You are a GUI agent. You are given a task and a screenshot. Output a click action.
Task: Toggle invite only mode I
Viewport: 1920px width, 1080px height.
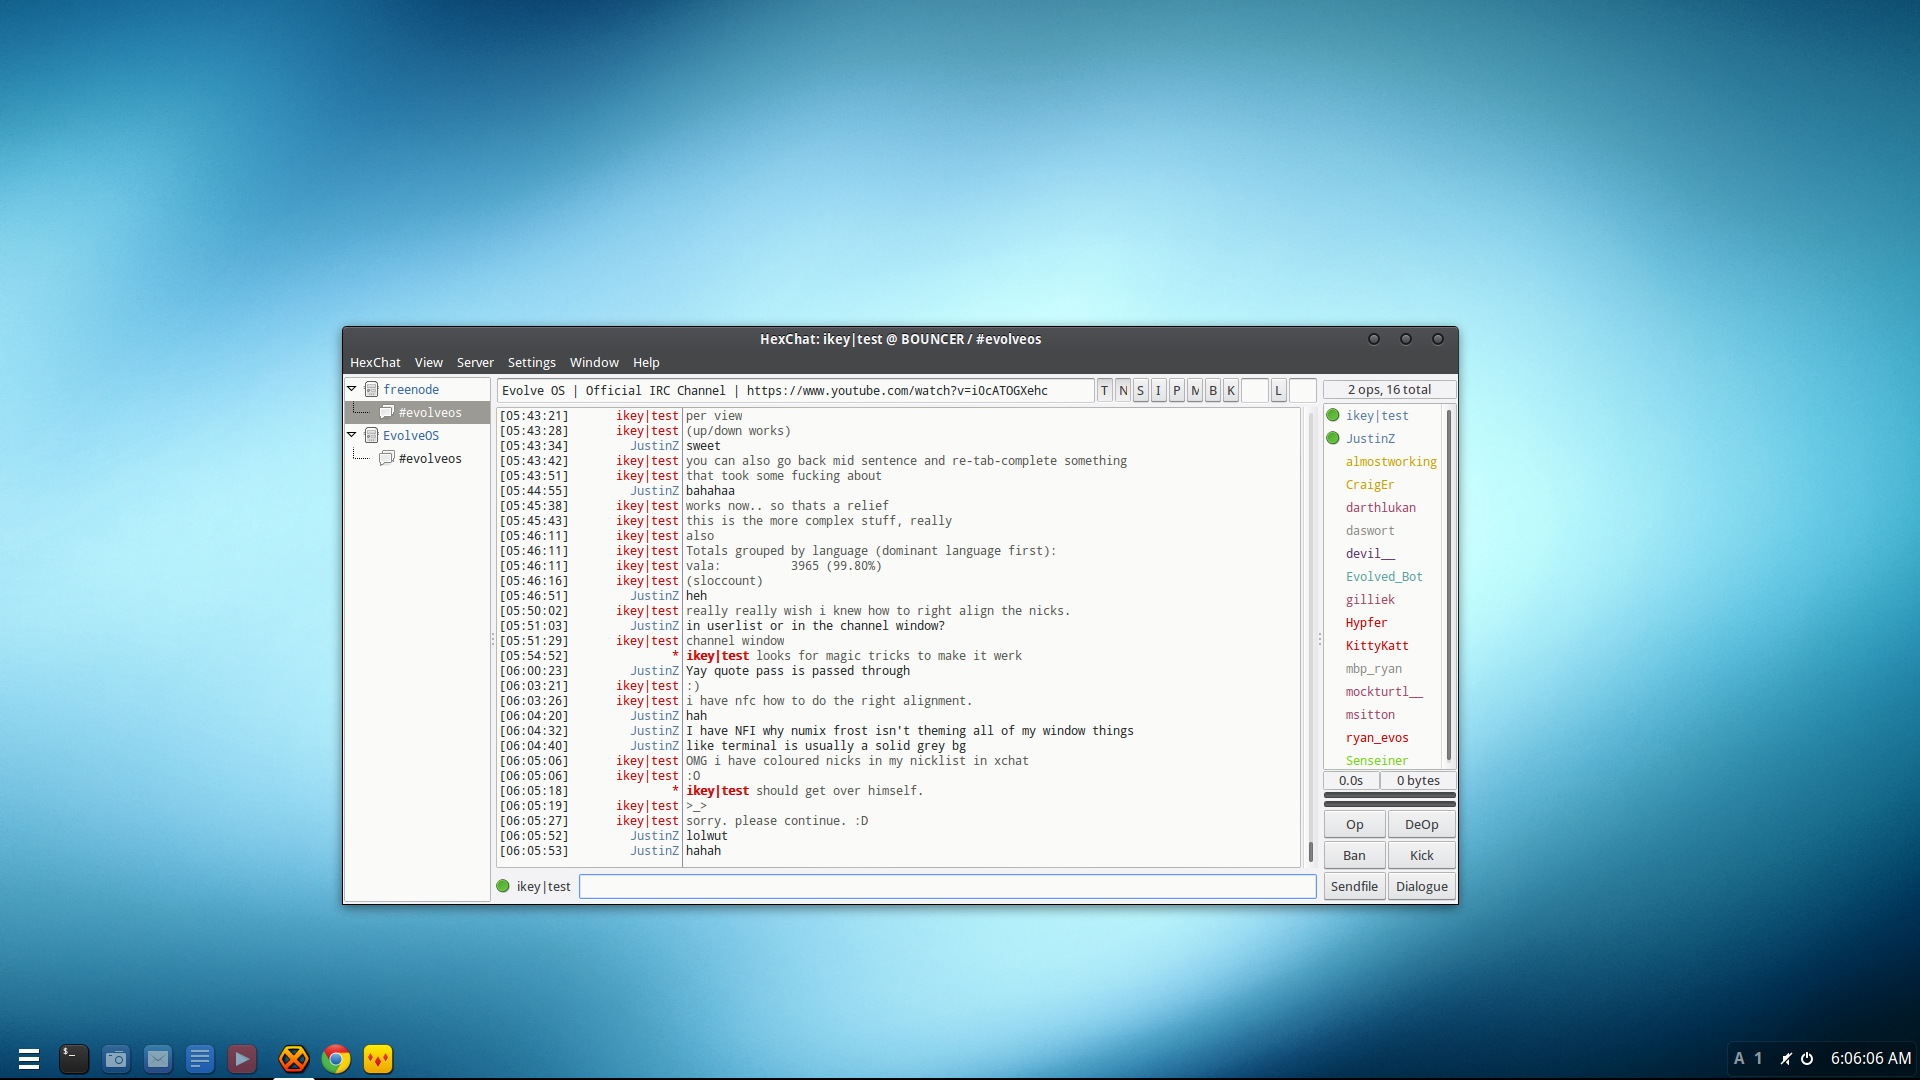[x=1158, y=390]
